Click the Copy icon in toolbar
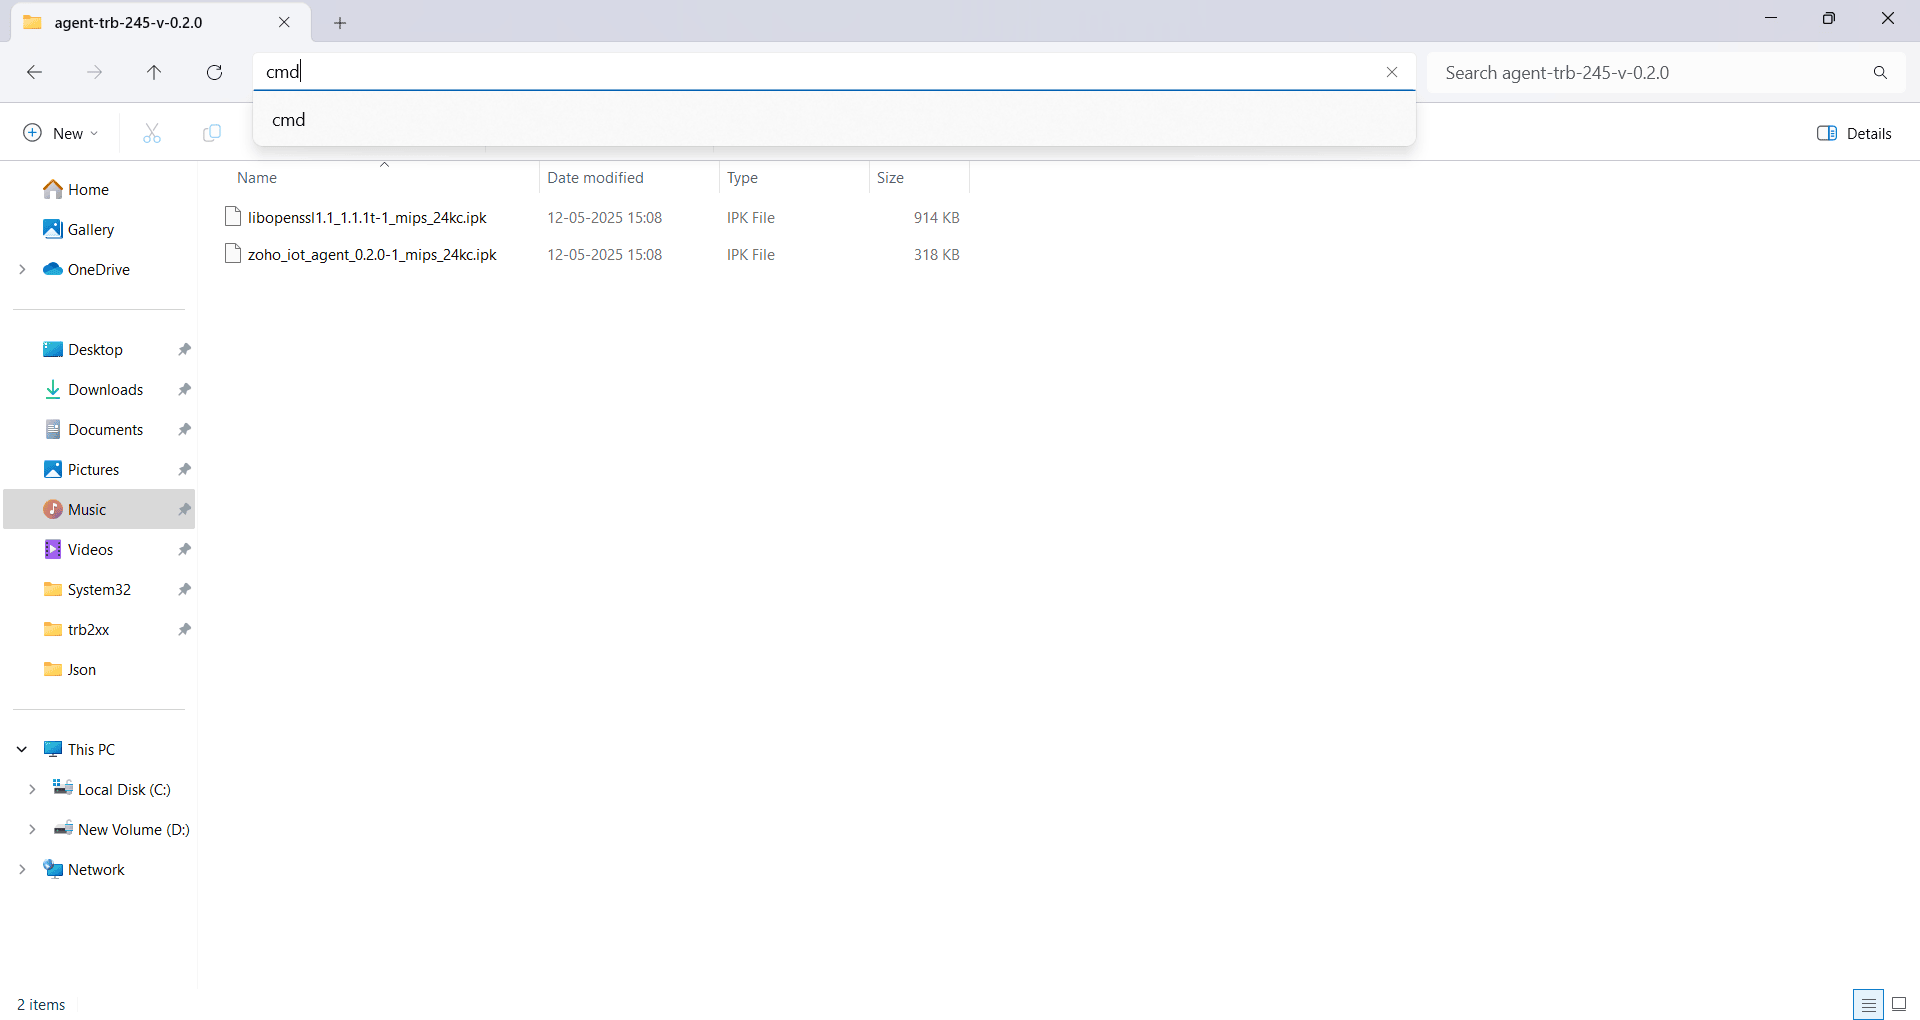This screenshot has height=1020, width=1920. coord(212,133)
